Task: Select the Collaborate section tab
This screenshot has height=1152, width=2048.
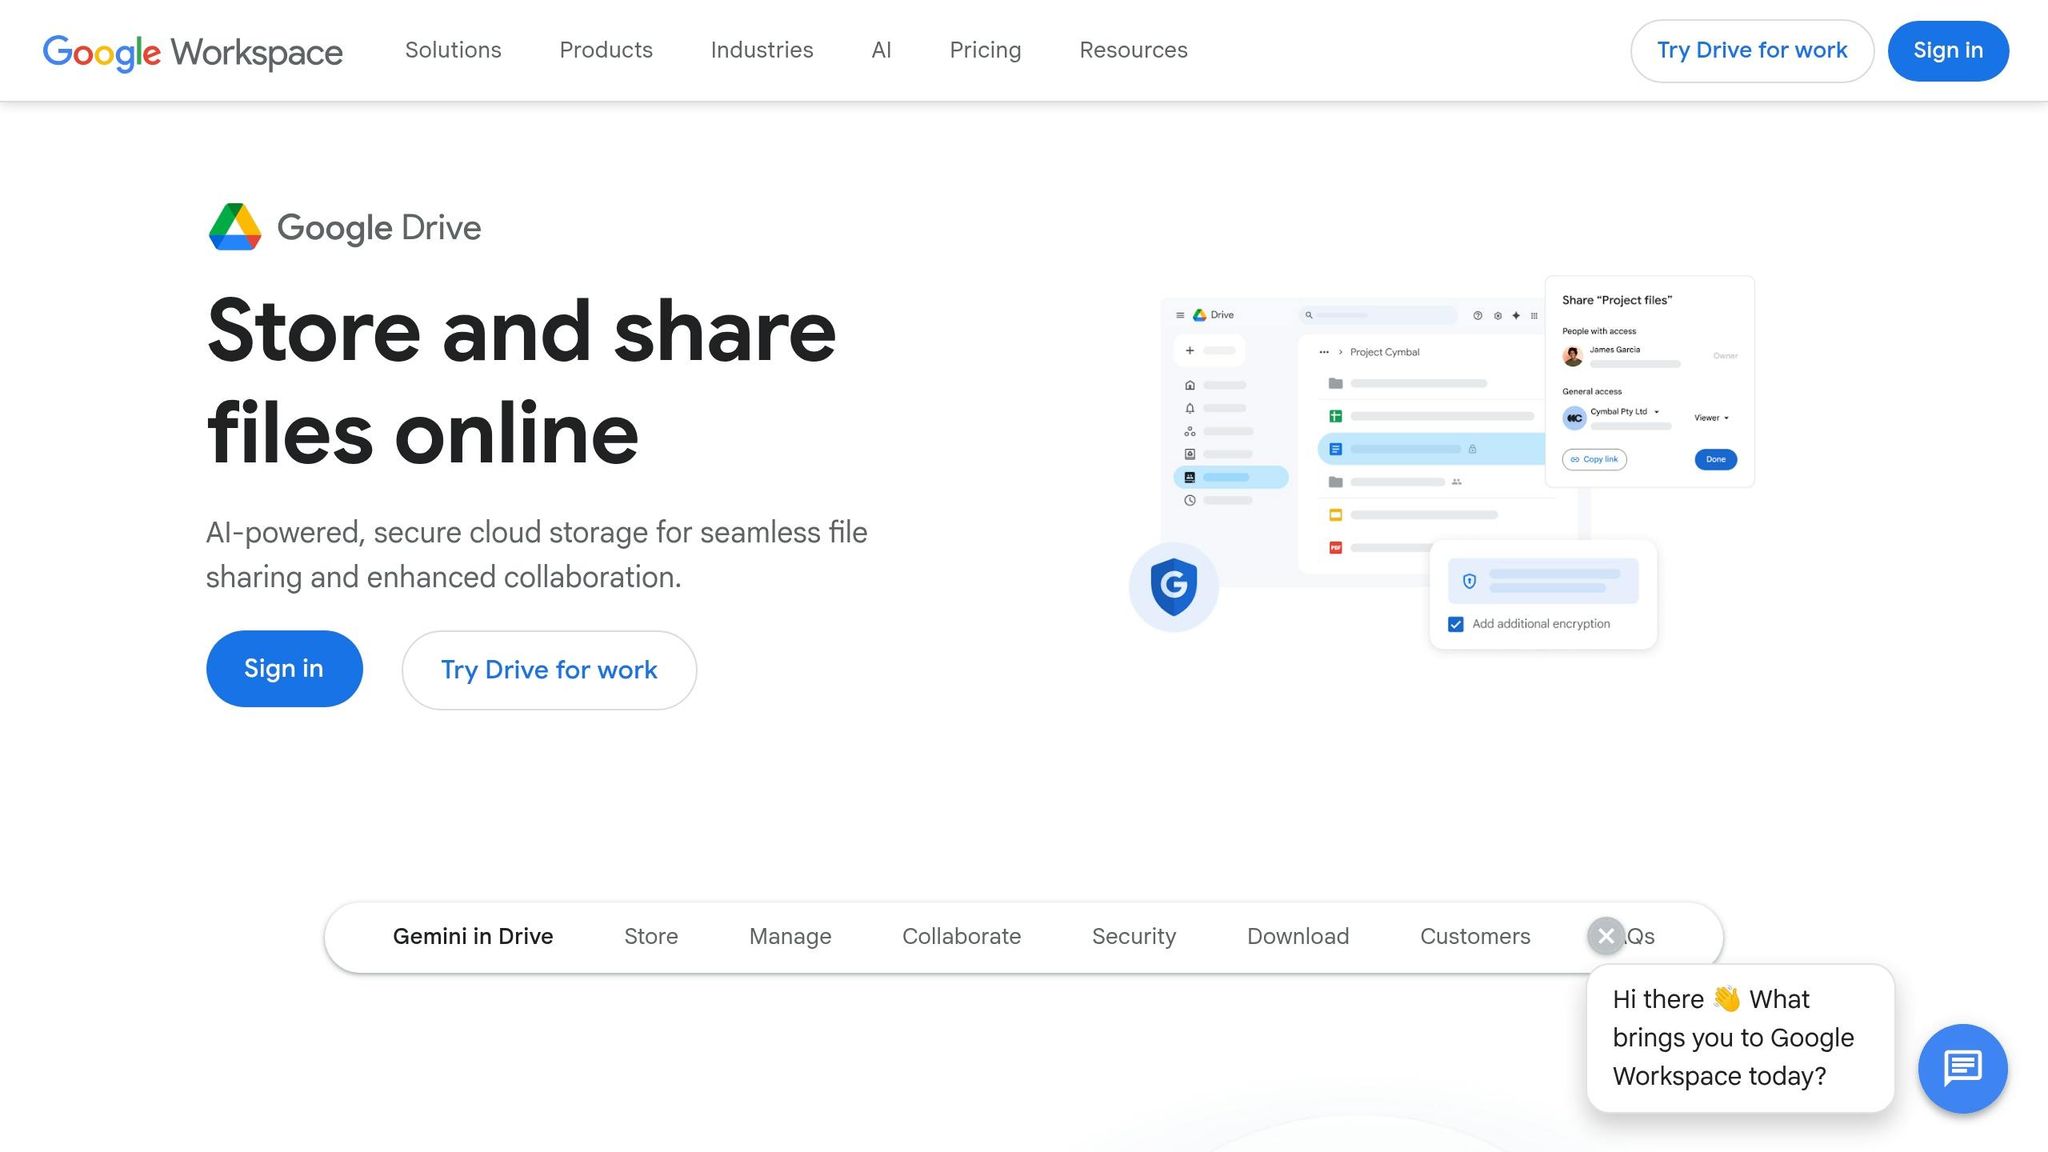Action: pyautogui.click(x=961, y=937)
